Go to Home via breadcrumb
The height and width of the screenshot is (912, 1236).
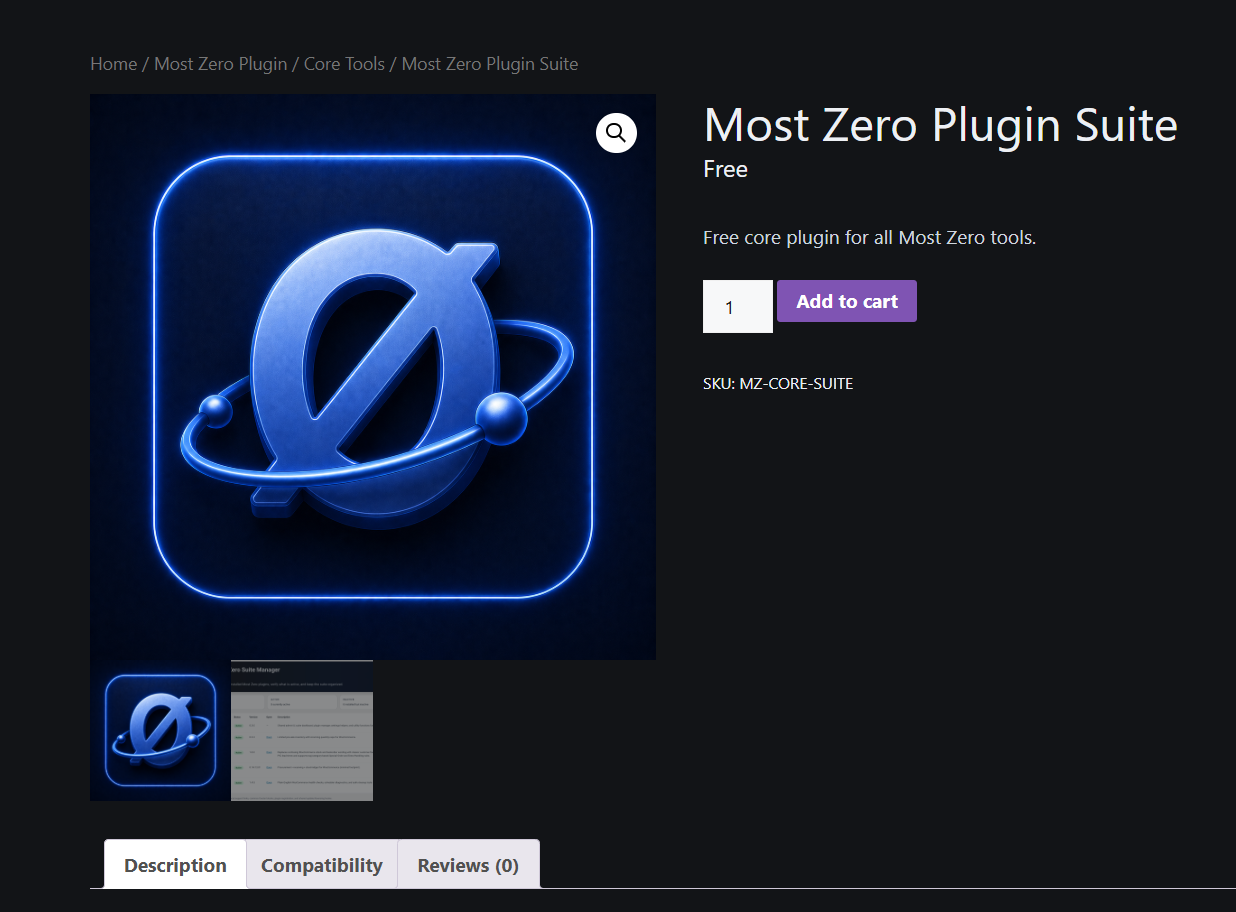[x=113, y=64]
